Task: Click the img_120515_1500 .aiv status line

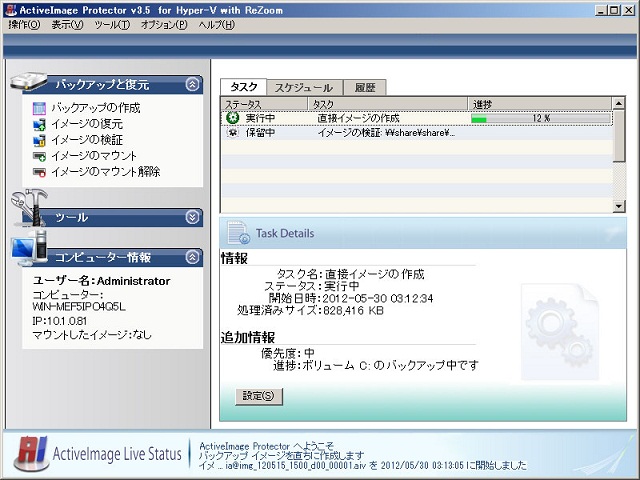Action: click(x=363, y=465)
